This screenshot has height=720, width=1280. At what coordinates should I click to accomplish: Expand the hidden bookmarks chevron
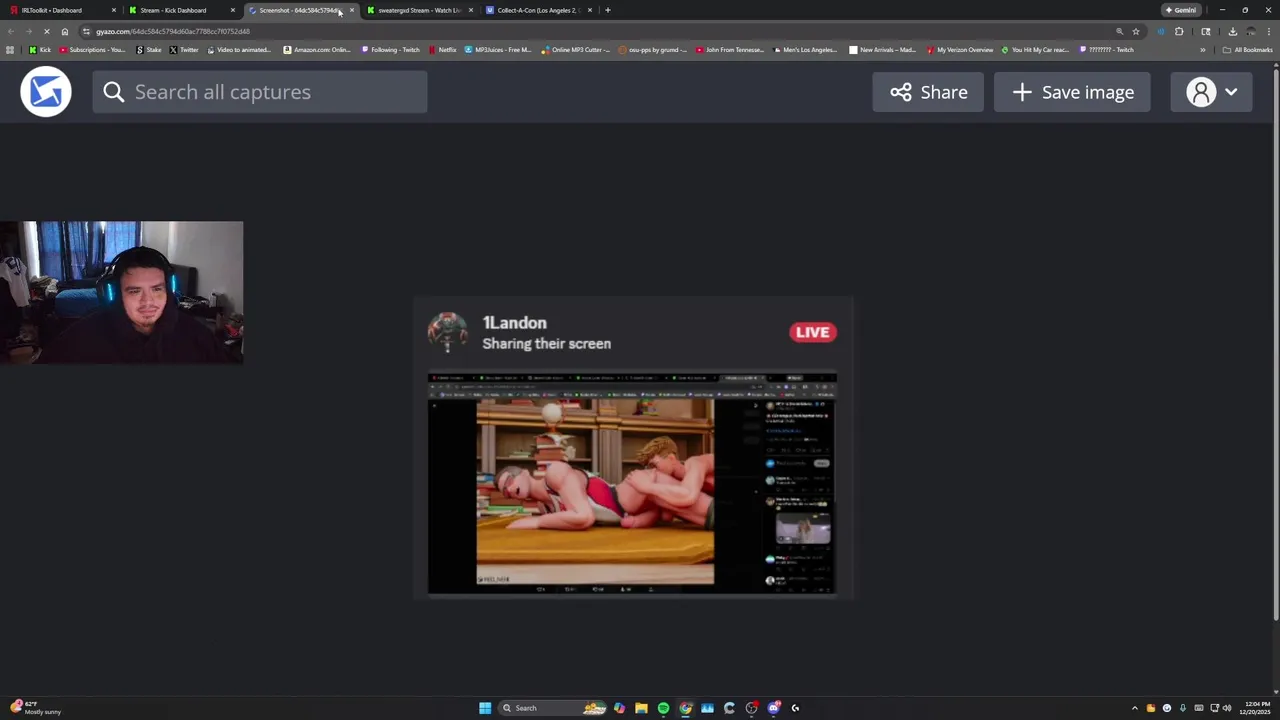(x=1203, y=50)
